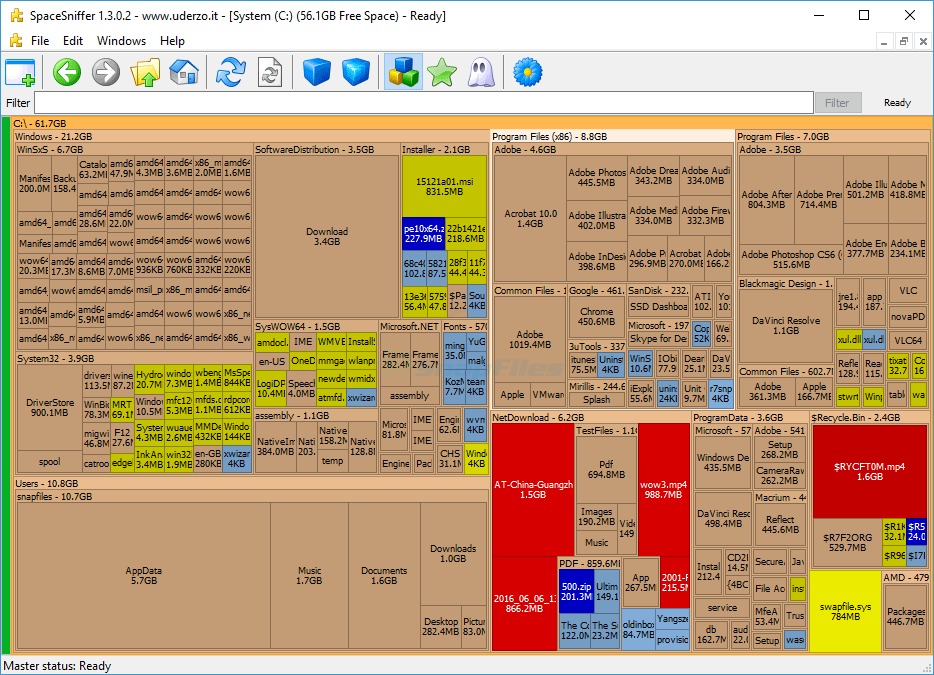Click the More detail cube icon
The image size is (934, 675).
355,72
